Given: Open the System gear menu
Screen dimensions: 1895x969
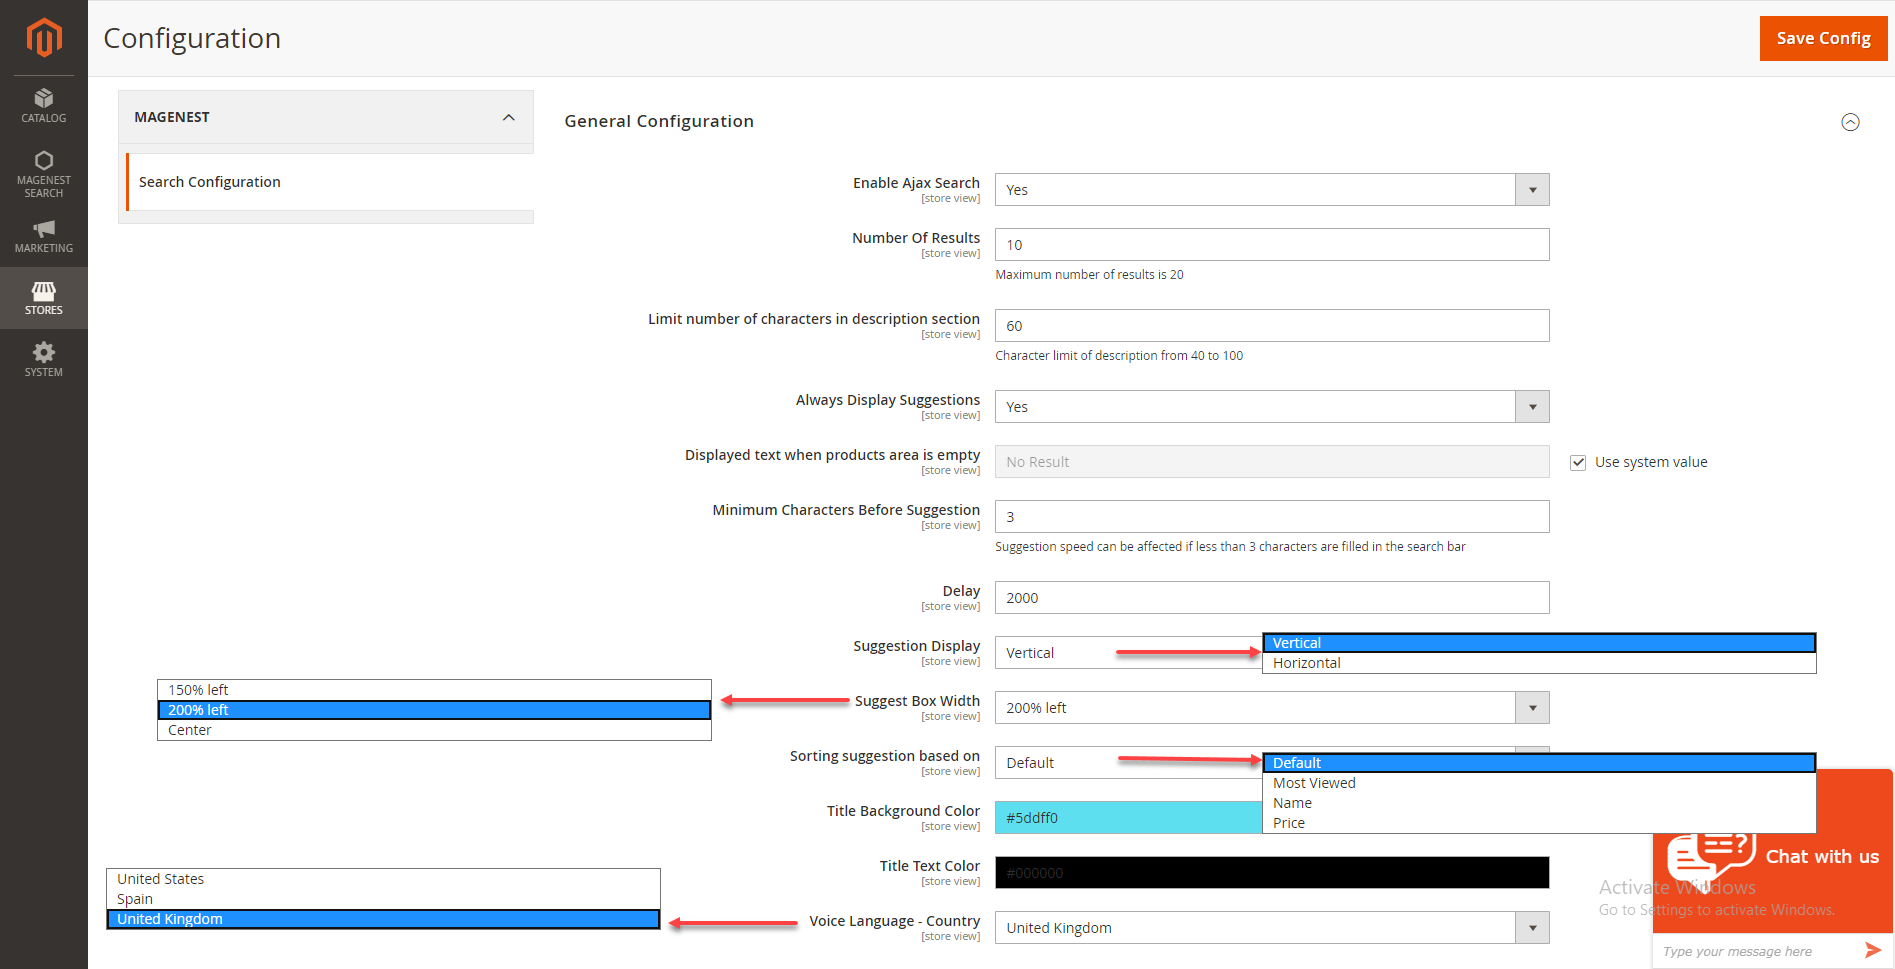Looking at the screenshot, I should point(44,359).
